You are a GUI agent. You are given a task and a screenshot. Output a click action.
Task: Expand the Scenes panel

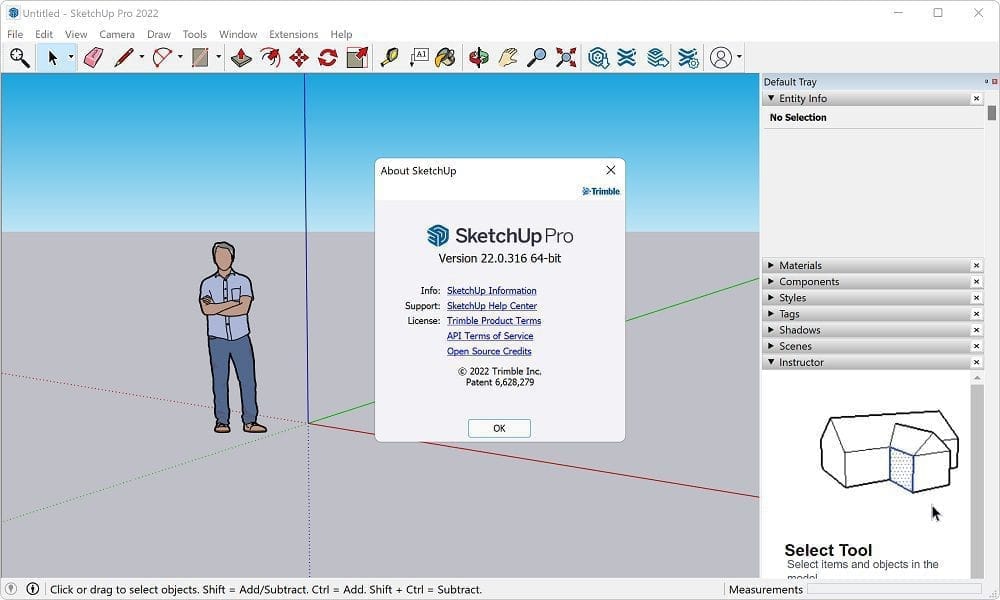click(771, 346)
